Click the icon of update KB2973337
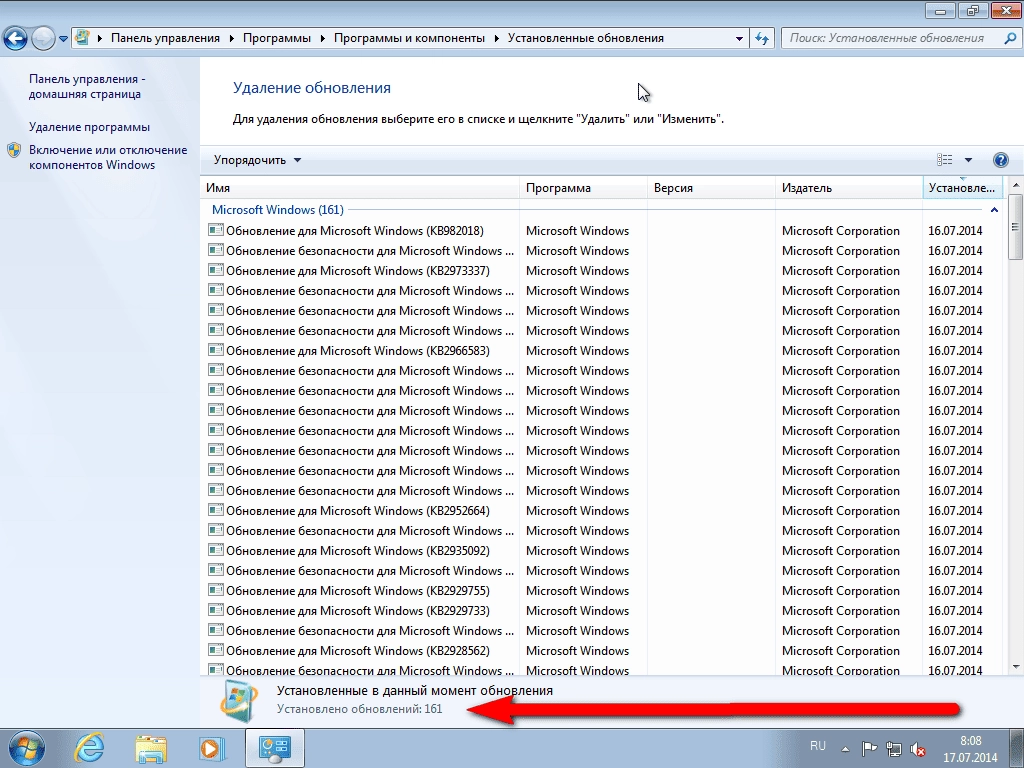Screen dimensions: 1024x768 [x=216, y=270]
